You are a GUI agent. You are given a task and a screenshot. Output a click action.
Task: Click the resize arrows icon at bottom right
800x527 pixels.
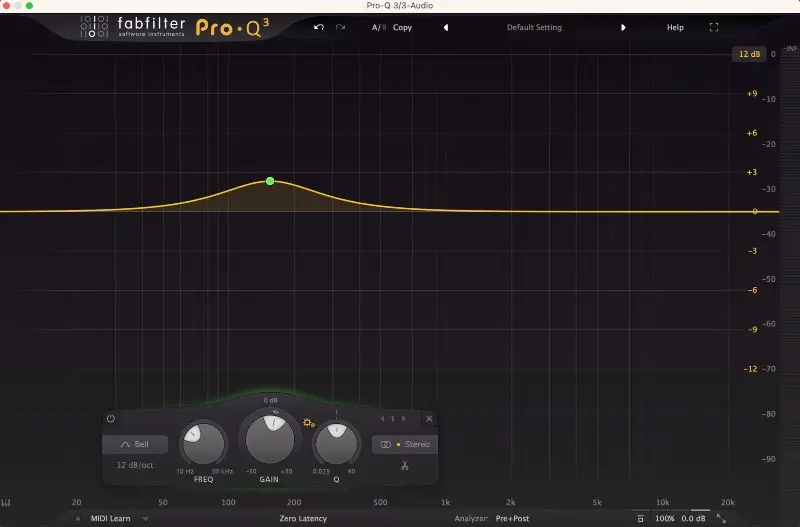pos(720,518)
